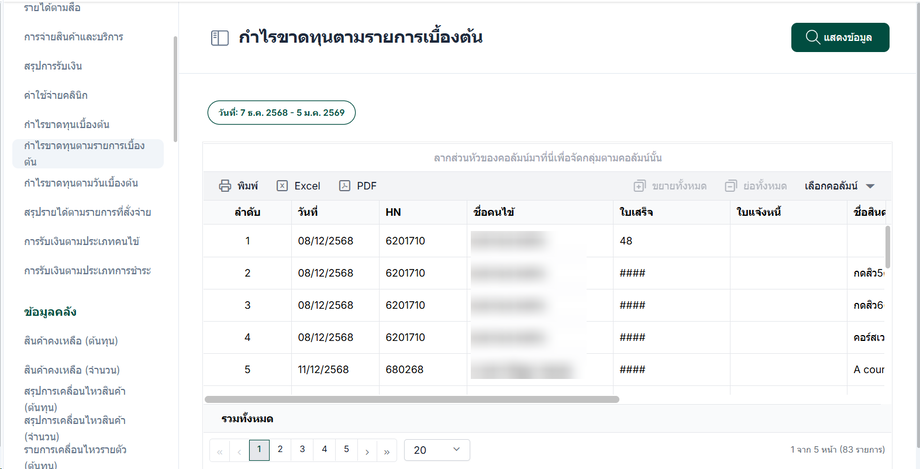Image resolution: width=920 pixels, height=469 pixels.
Task: Open the date range filter chip
Action: tap(281, 113)
